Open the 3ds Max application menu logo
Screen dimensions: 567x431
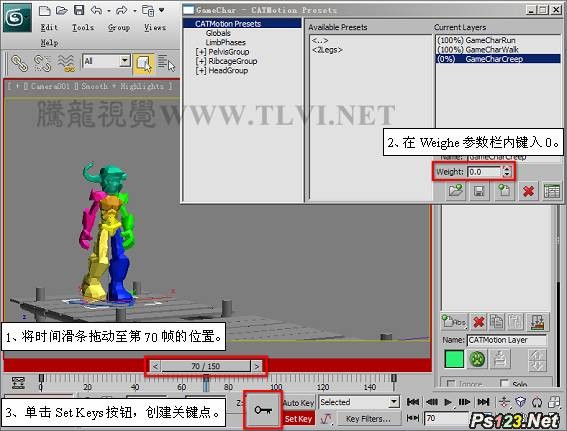[x=17, y=17]
